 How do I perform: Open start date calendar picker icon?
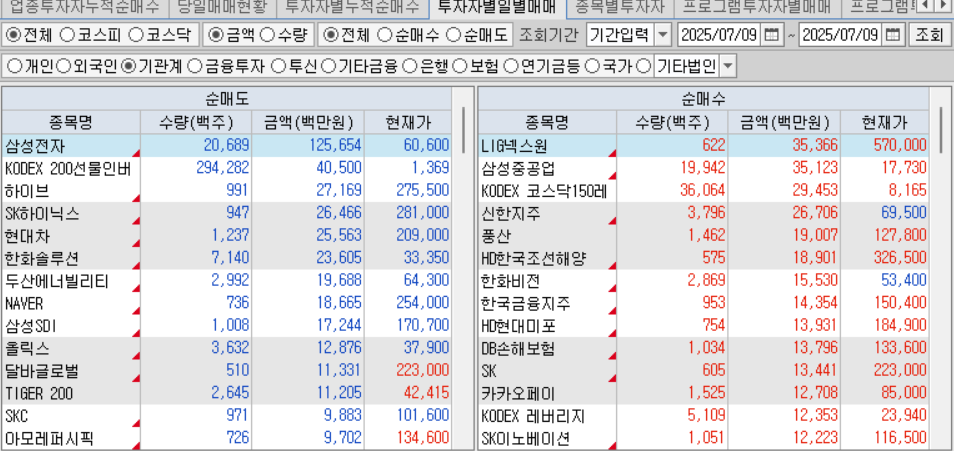tap(771, 35)
